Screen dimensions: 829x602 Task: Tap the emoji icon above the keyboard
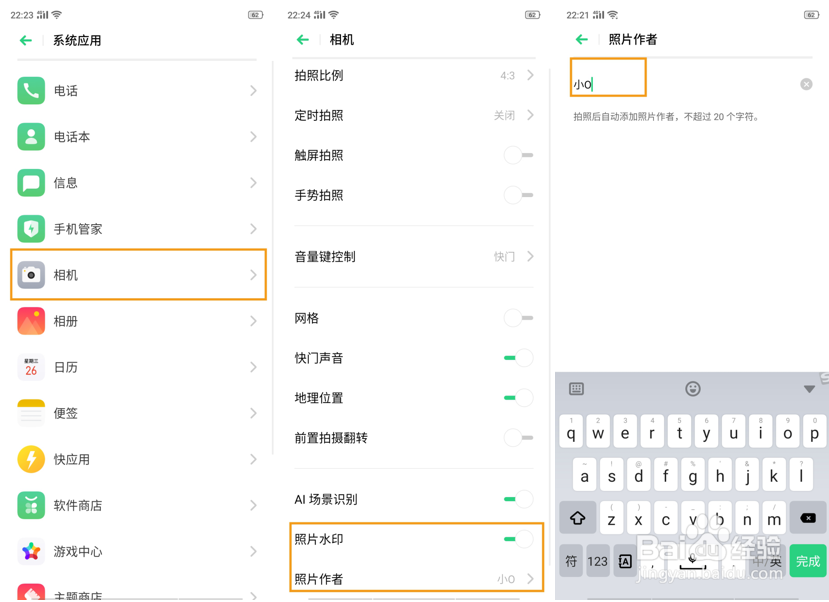tap(692, 389)
